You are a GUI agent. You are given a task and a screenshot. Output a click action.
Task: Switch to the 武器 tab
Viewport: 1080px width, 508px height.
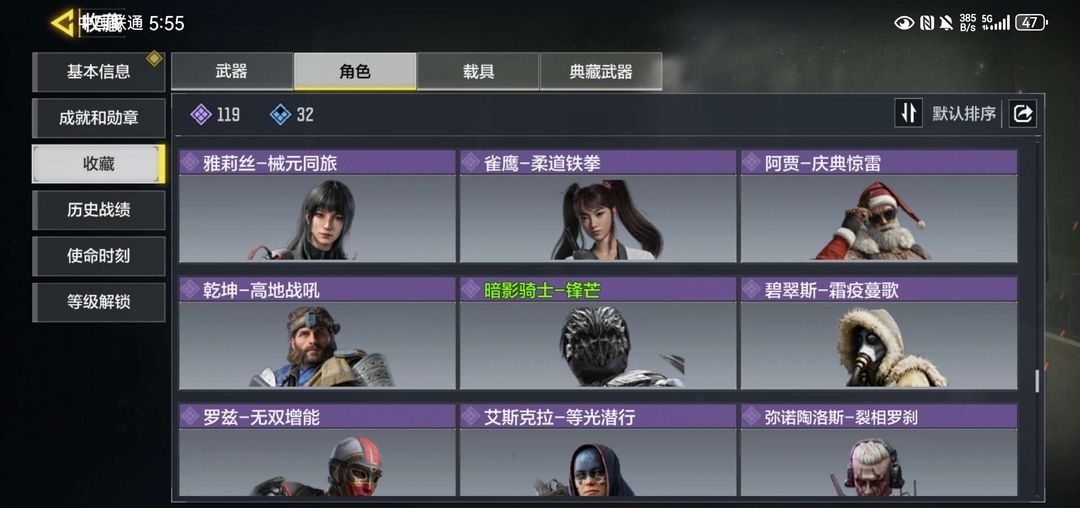pyautogui.click(x=232, y=72)
